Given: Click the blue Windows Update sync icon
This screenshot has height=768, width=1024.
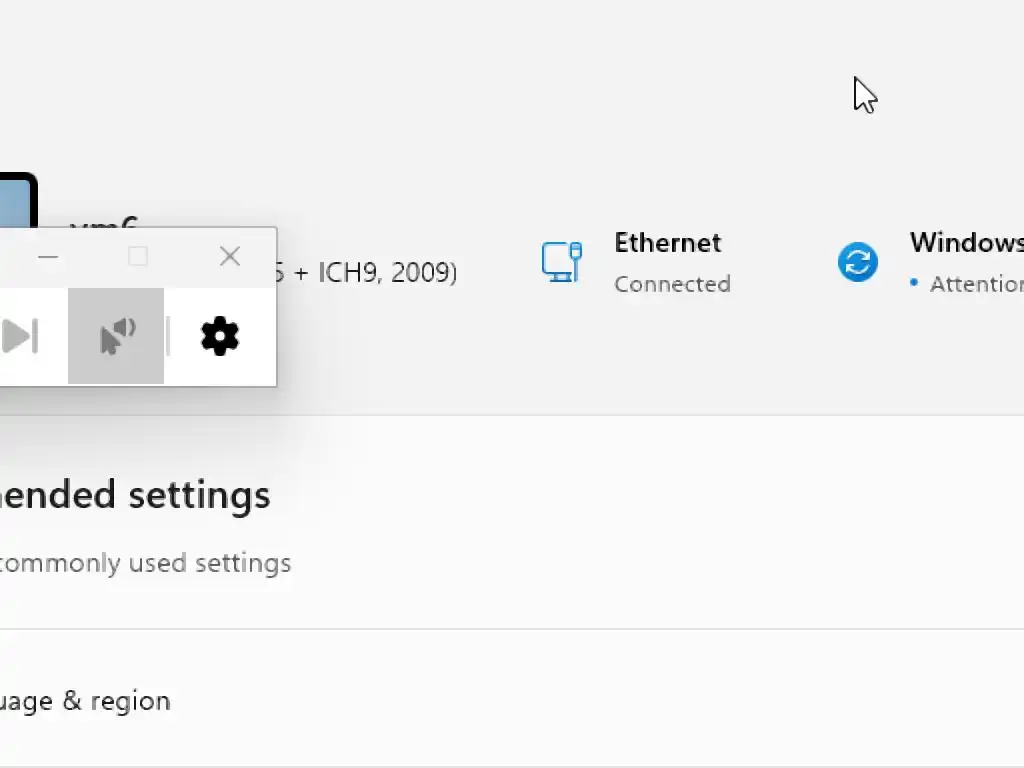Looking at the screenshot, I should click(857, 262).
